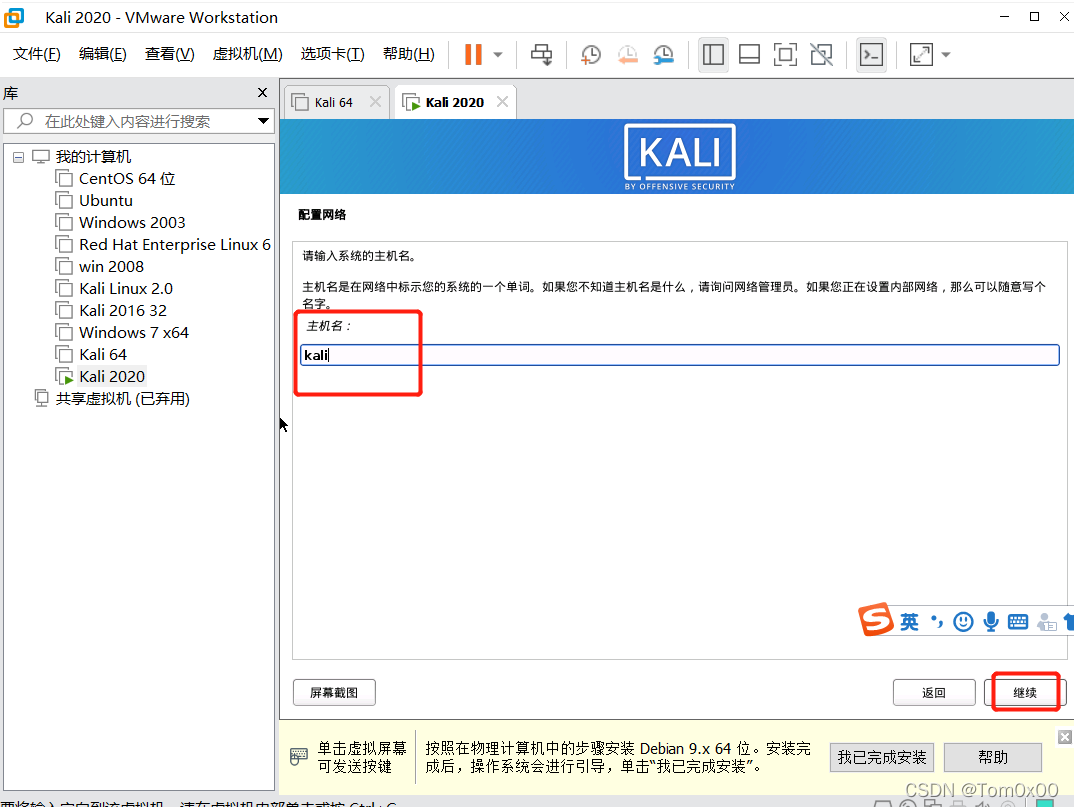Click the 继续 continue button

pyautogui.click(x=1025, y=693)
